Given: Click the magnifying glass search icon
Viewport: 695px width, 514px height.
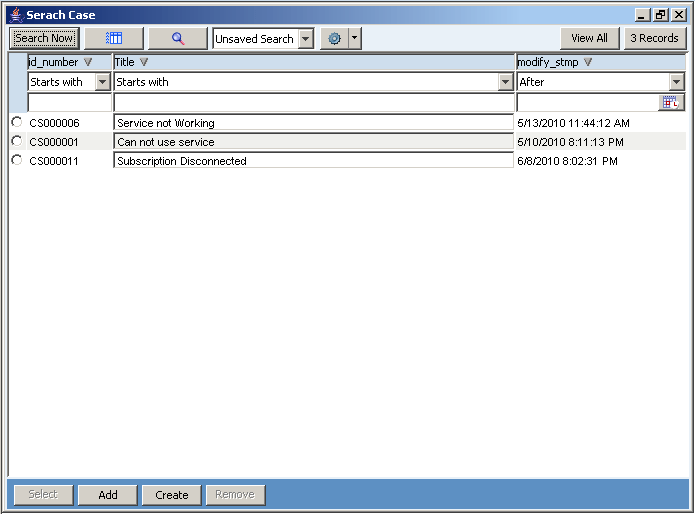Looking at the screenshot, I should (x=178, y=38).
